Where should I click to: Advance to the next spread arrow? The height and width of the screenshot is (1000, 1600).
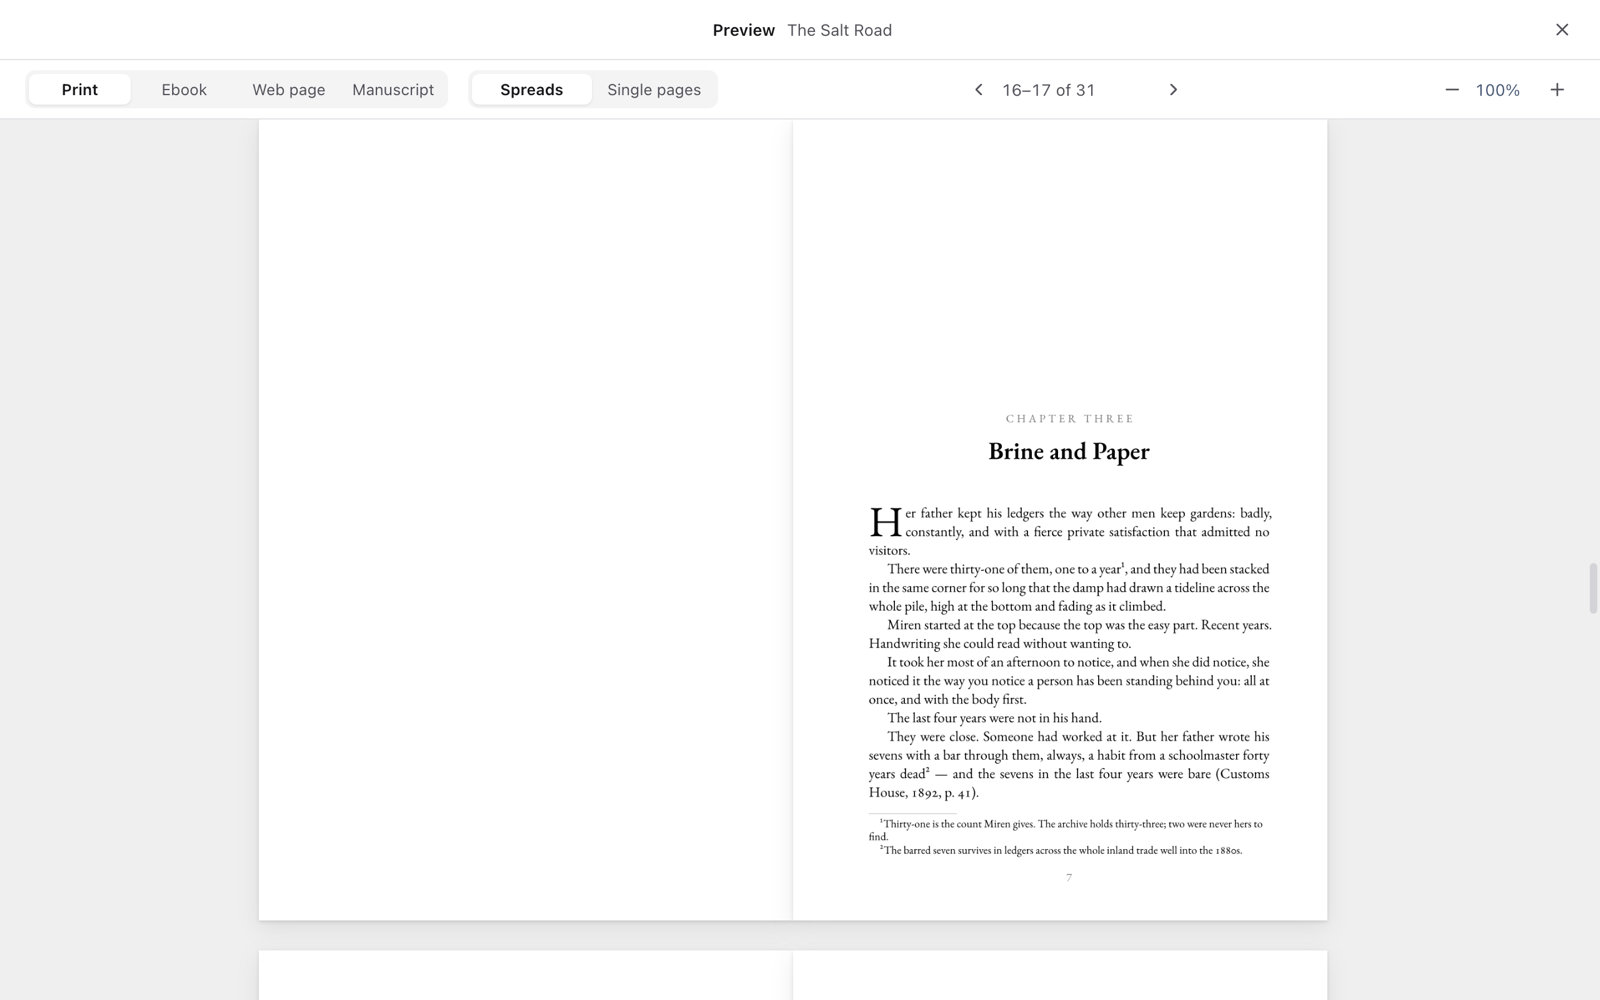pos(1173,90)
